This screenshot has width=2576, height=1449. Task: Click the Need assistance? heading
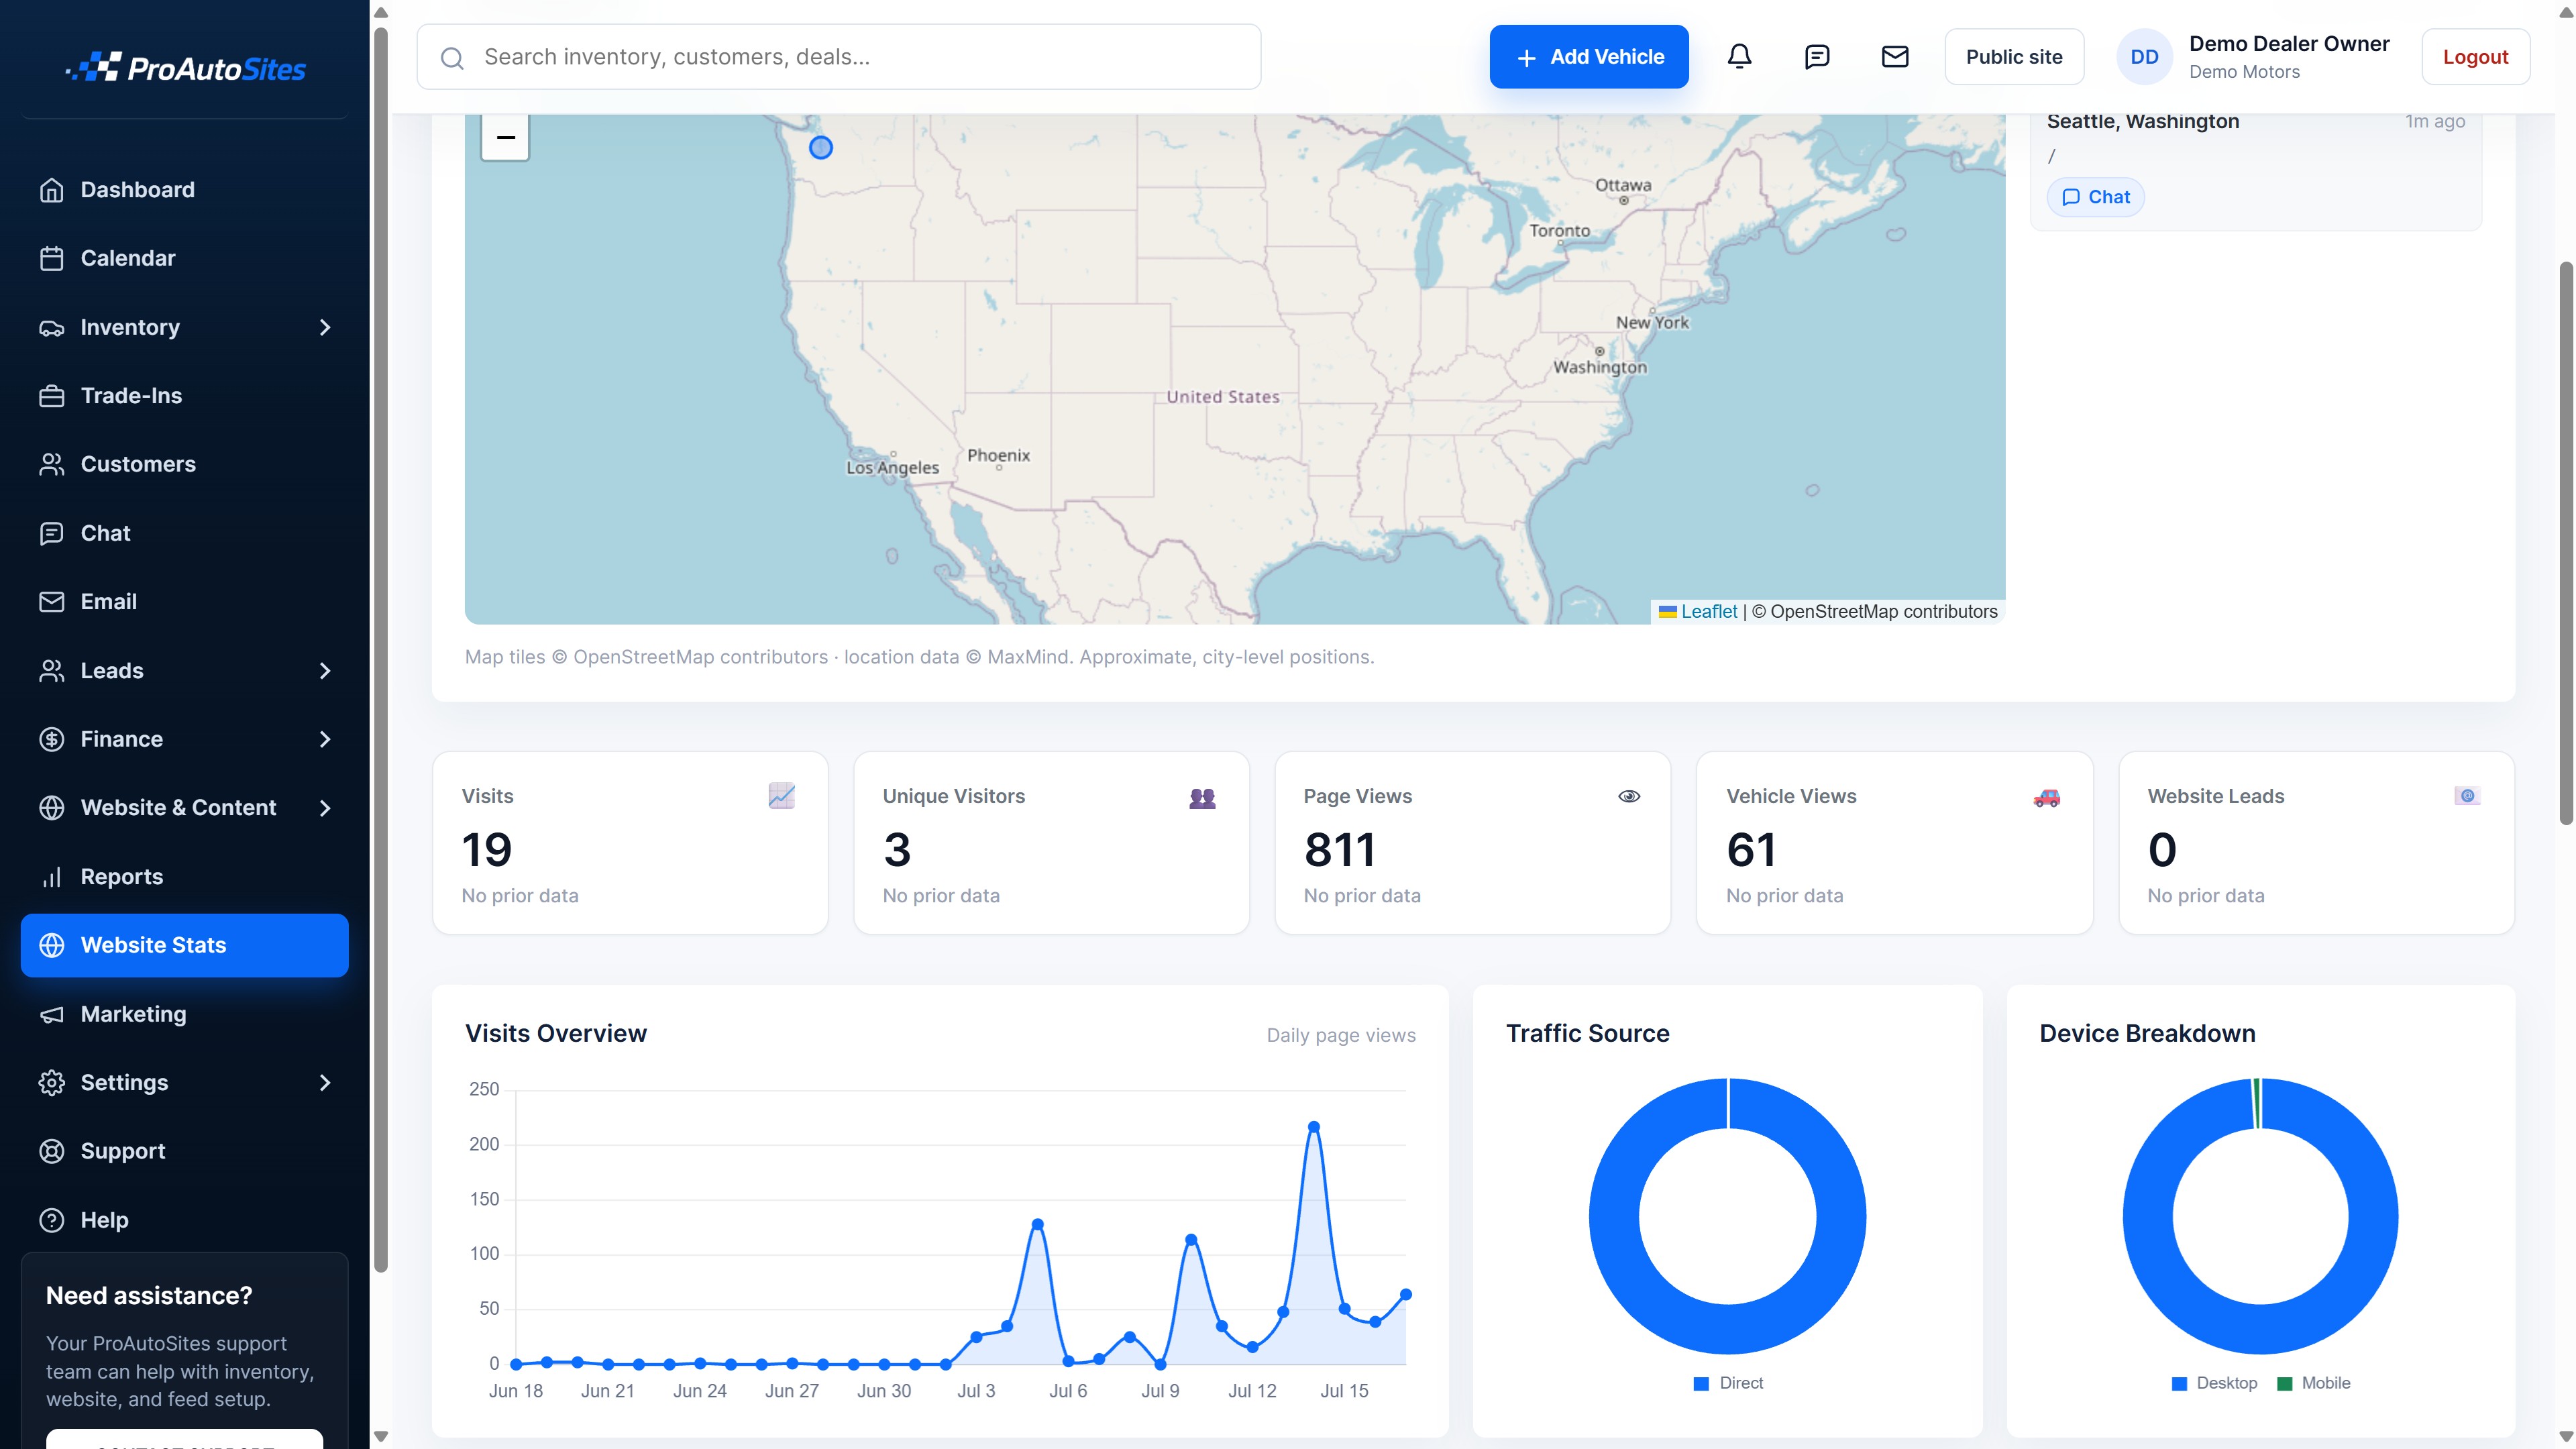tap(149, 1296)
